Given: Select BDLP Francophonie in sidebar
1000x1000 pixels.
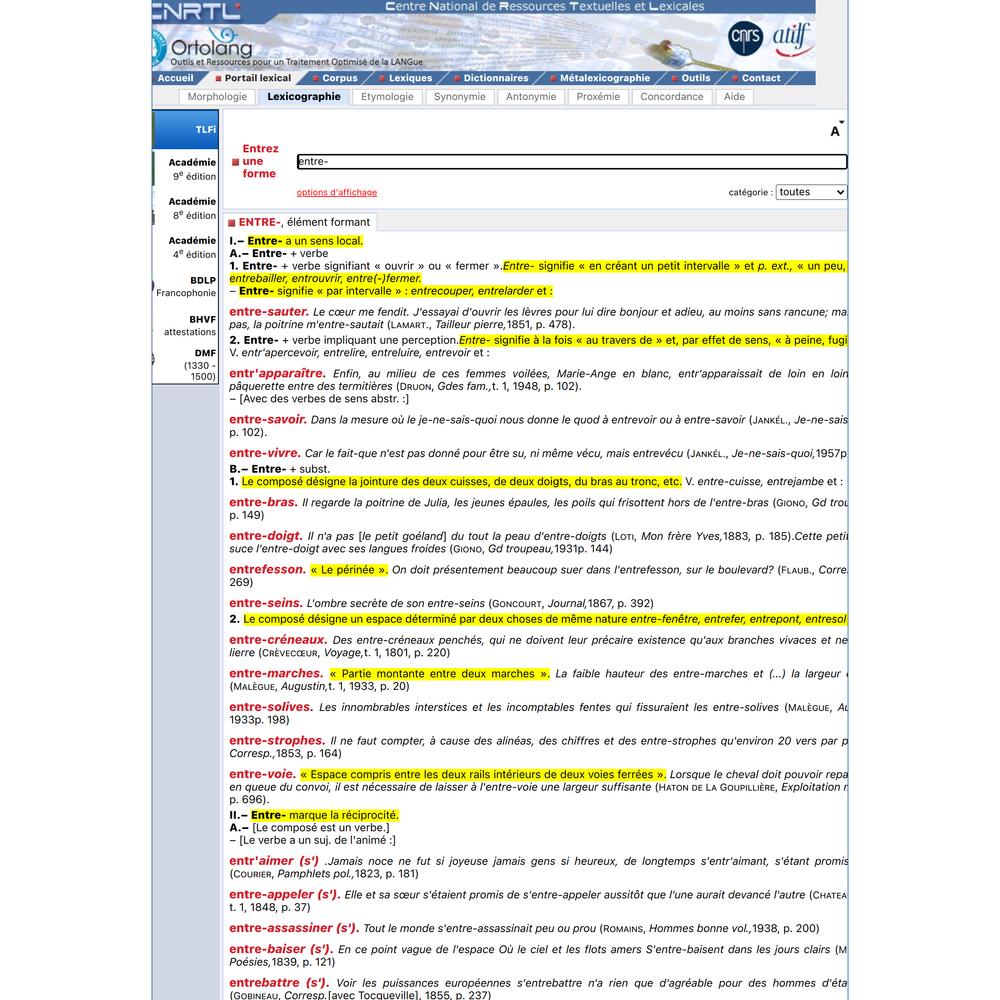Looking at the screenshot, I should [186, 286].
